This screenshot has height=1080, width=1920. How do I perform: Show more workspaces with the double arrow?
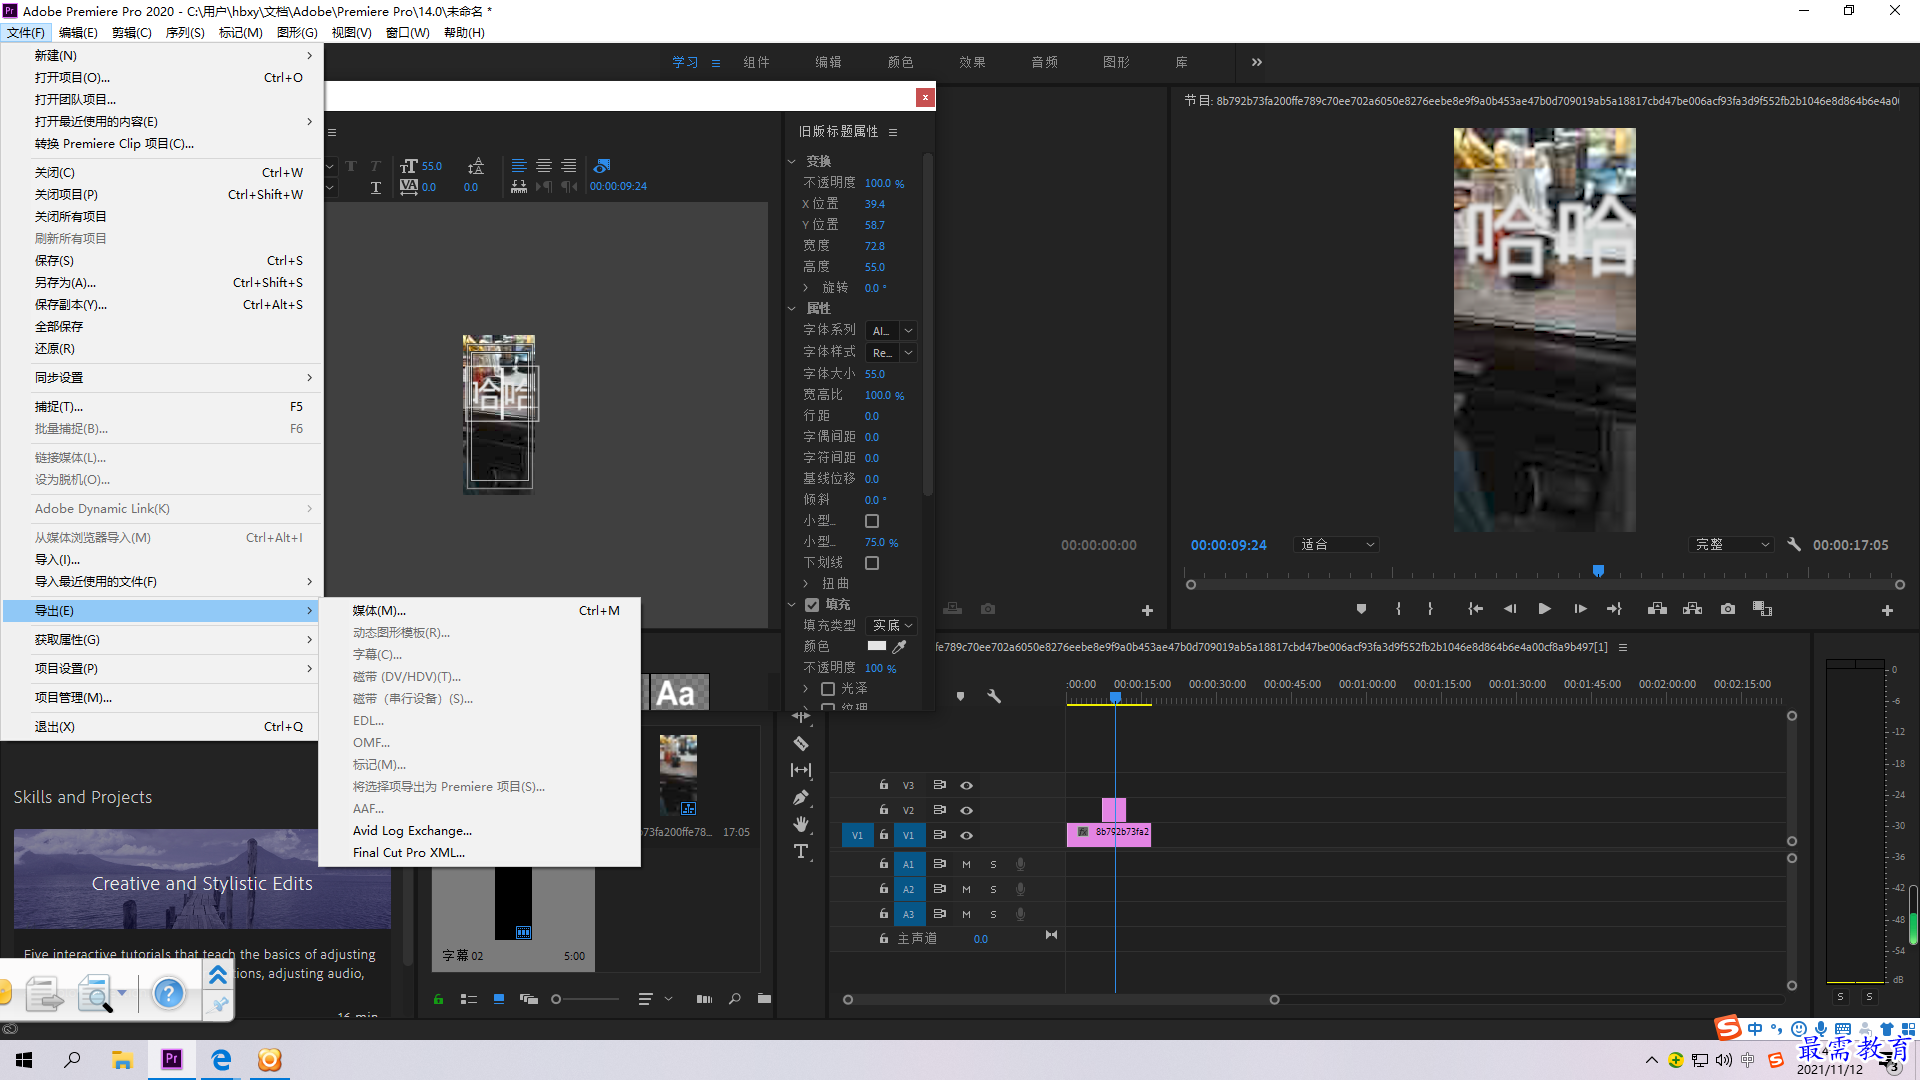click(x=1257, y=62)
